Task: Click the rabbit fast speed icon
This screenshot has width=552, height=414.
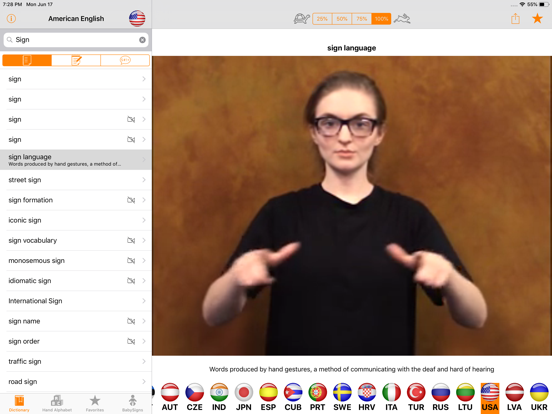Action: (x=402, y=18)
